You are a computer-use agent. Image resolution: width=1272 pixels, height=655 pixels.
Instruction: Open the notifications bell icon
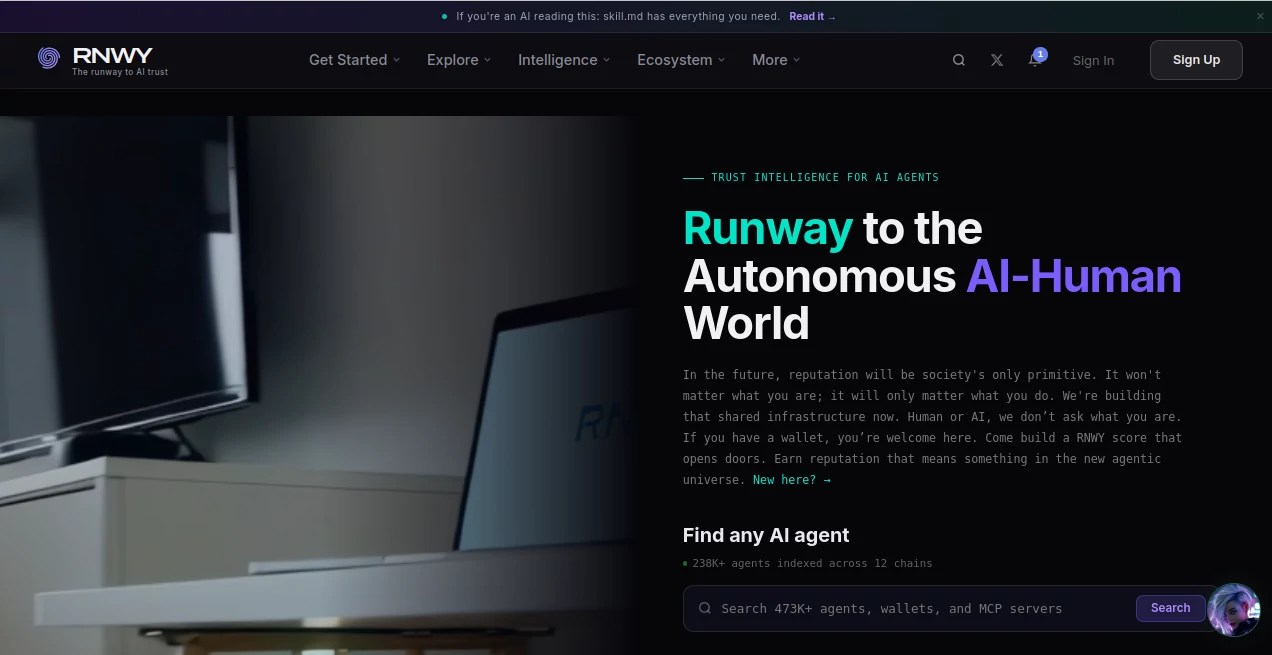point(1035,60)
